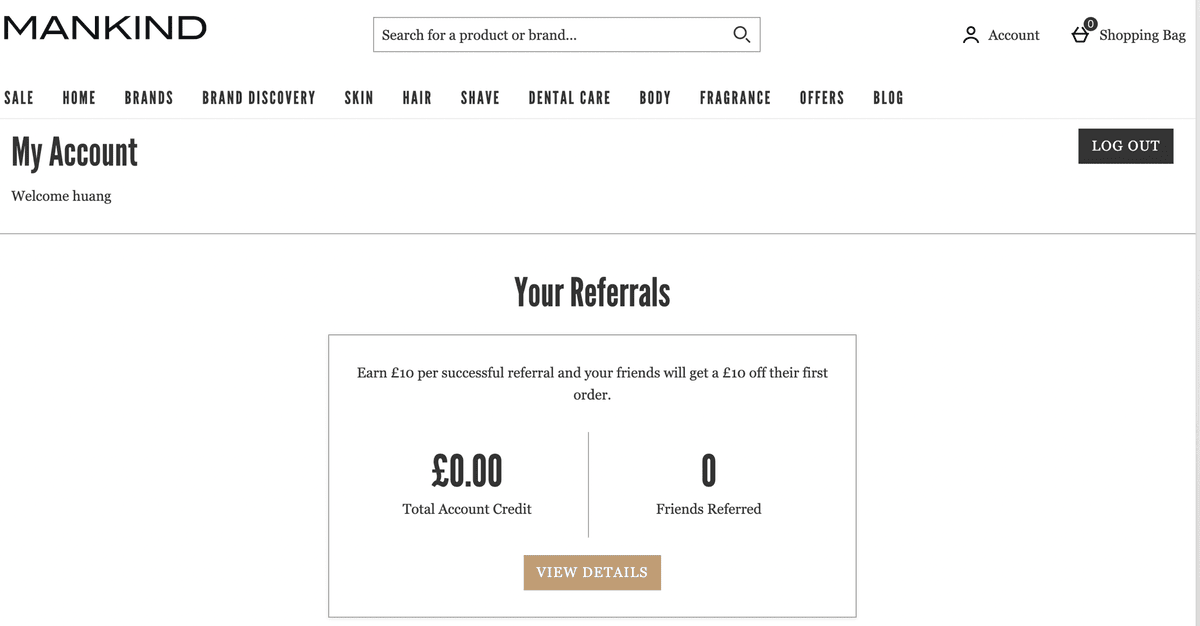Viewport: 1200px width, 626px height.
Task: View the OFFERS page
Action: point(822,98)
